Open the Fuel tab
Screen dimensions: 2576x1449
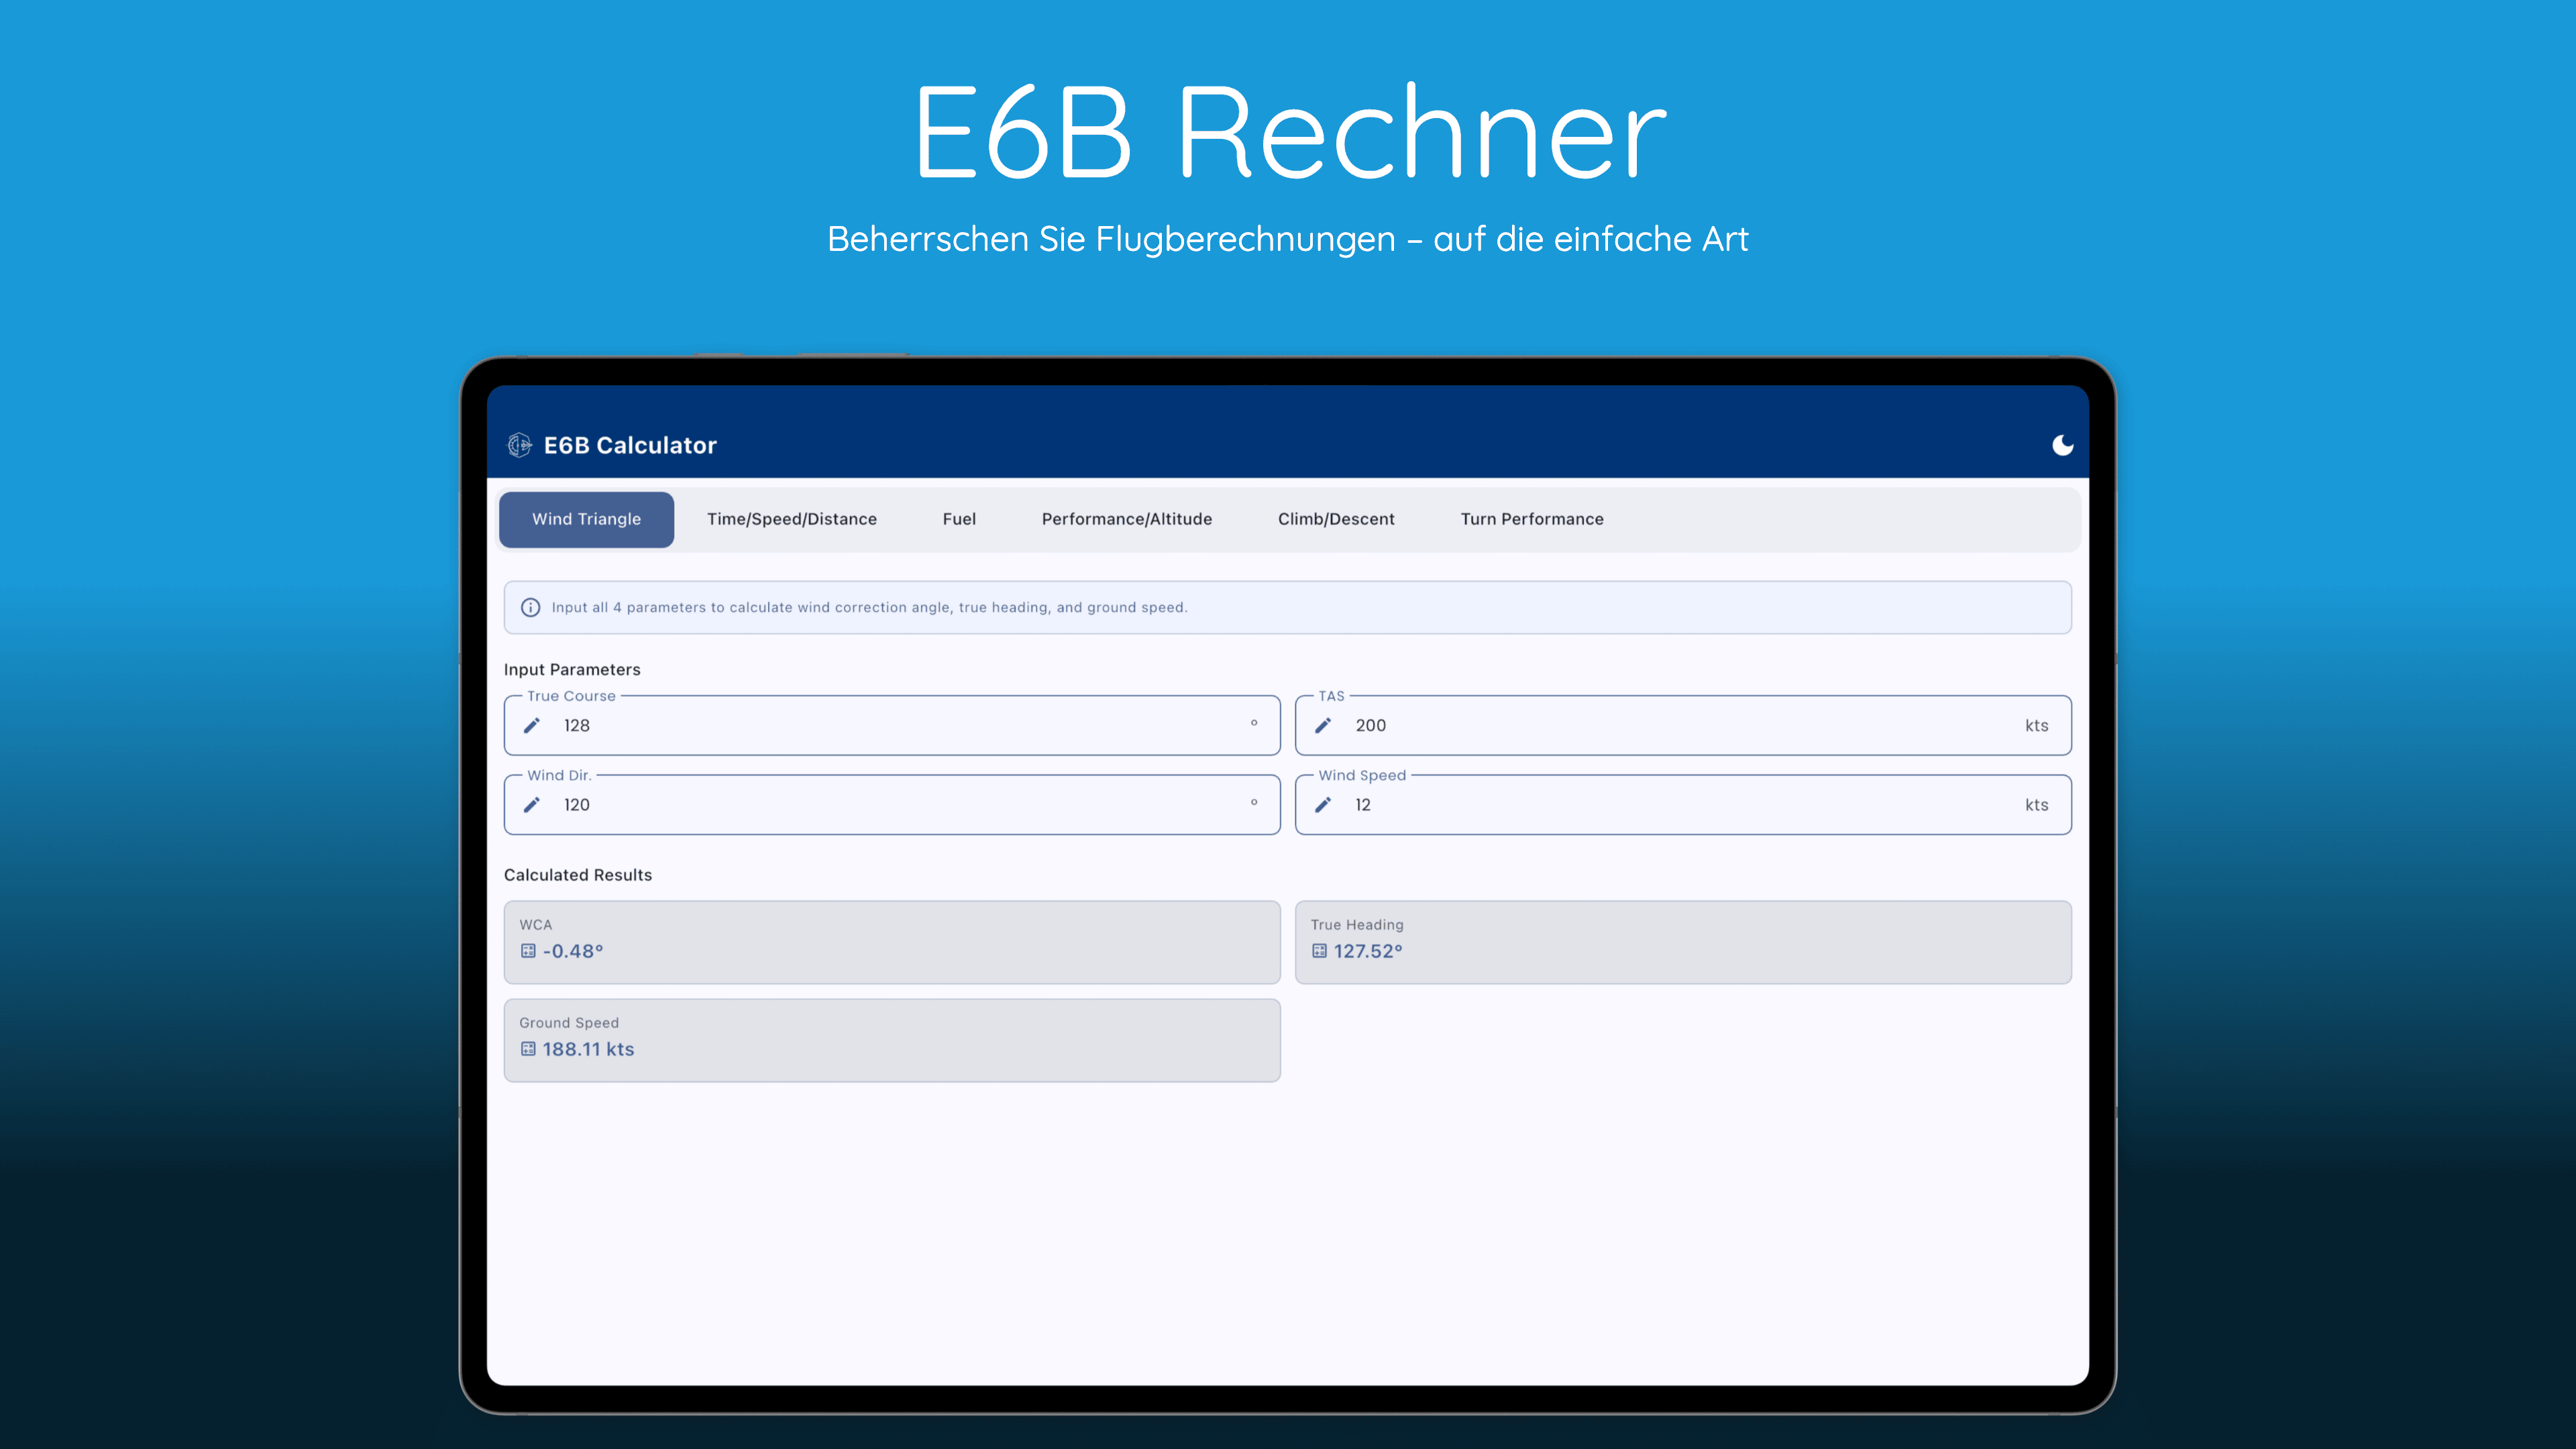pyautogui.click(x=958, y=519)
